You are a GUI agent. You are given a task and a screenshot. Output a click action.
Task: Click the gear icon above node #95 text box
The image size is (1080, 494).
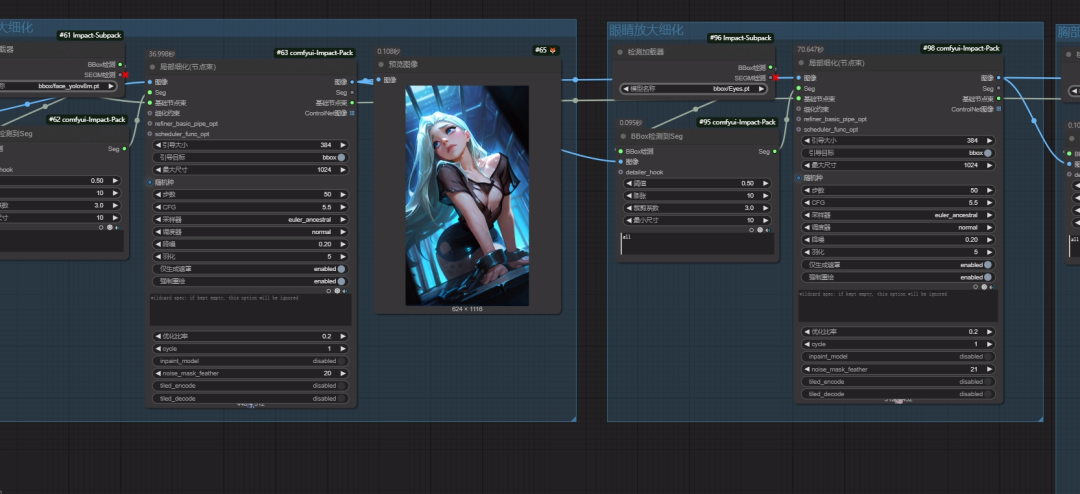(760, 229)
